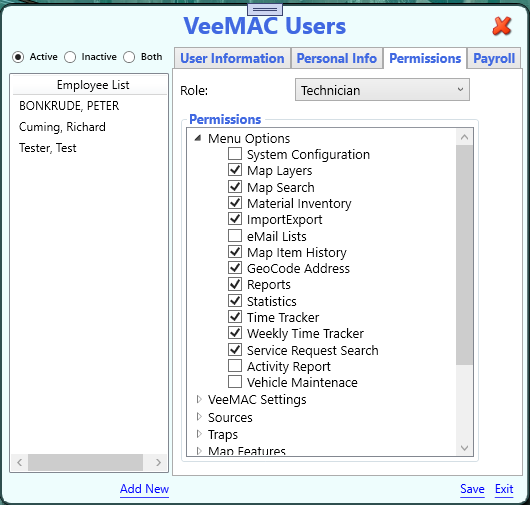Image resolution: width=530 pixels, height=505 pixels.
Task: Collapse the Menu Options tree node
Action: point(198,138)
